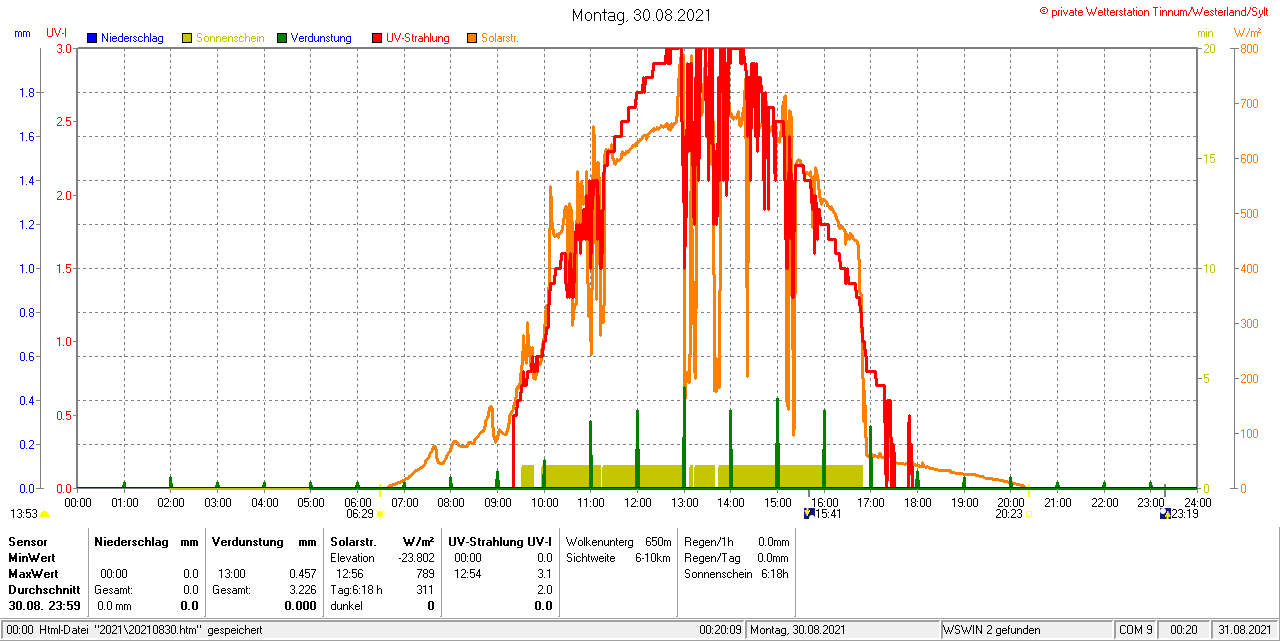Click the Solarstr. W/m² column header
The width and height of the screenshot is (1280, 641).
click(x=382, y=541)
